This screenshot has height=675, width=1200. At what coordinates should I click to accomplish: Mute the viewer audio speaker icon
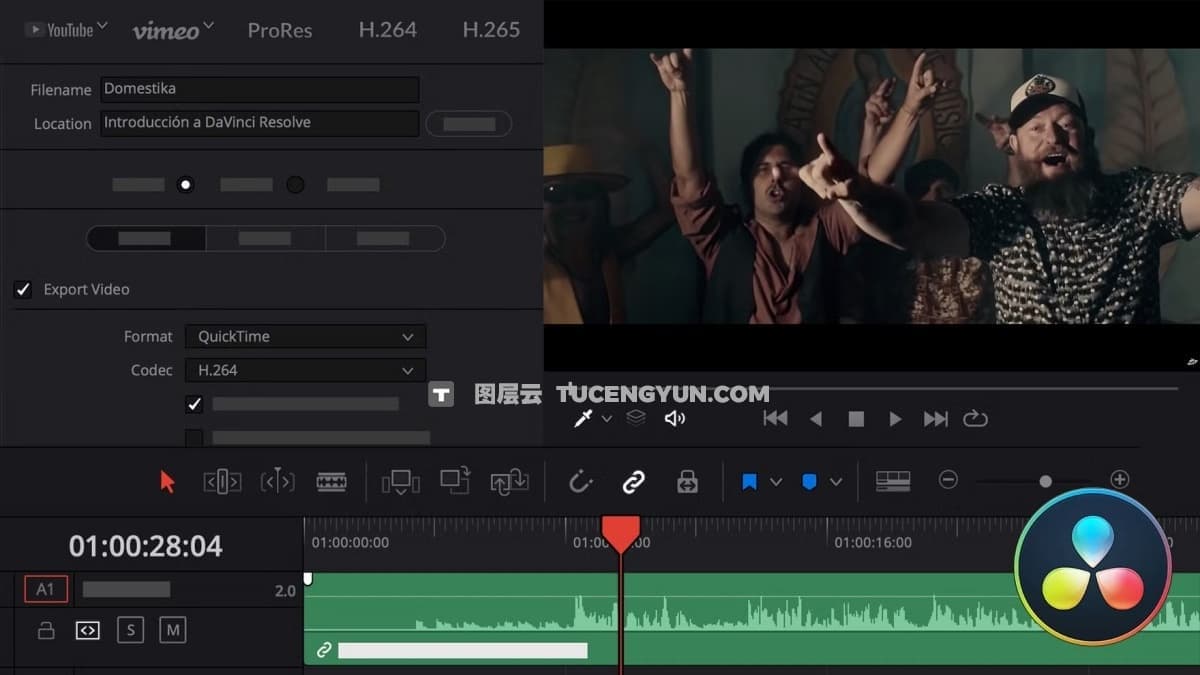click(675, 419)
